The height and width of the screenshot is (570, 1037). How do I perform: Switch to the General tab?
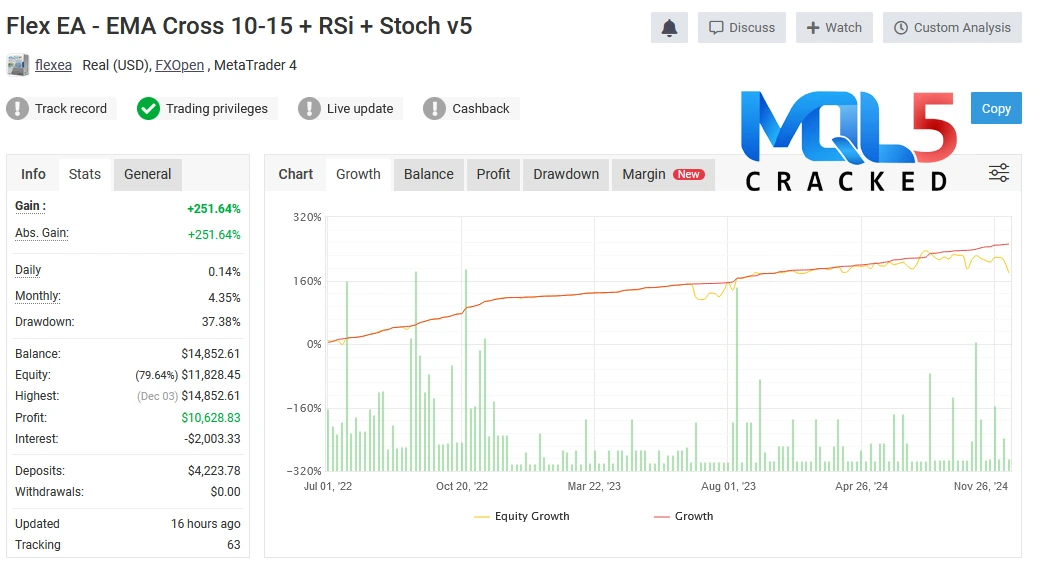coord(147,174)
